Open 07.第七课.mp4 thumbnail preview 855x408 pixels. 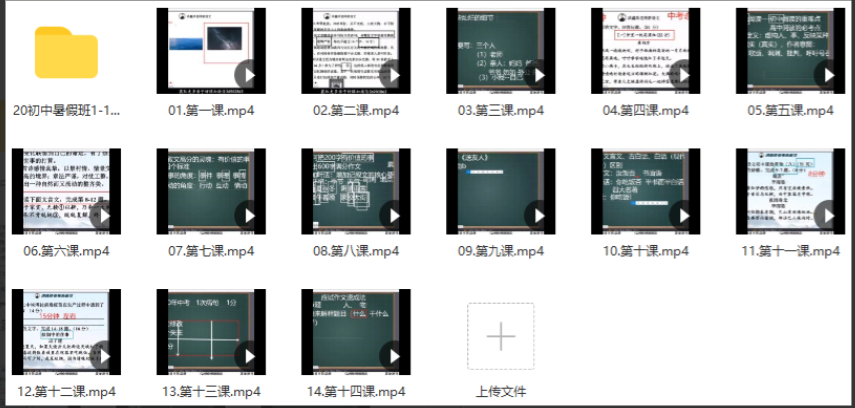(x=211, y=191)
